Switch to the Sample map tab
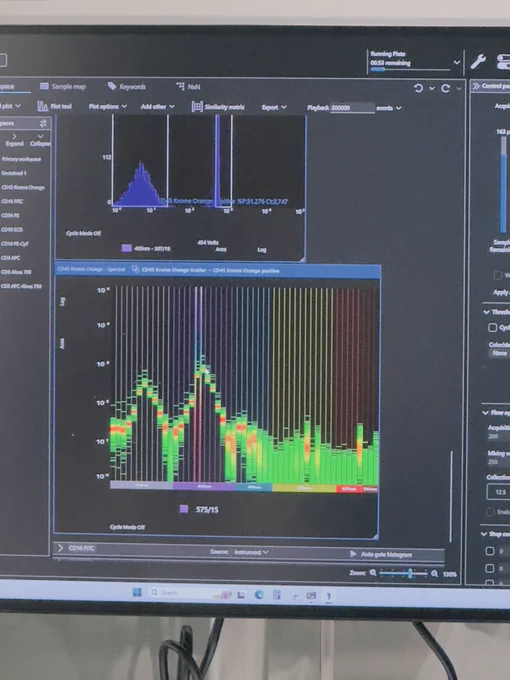Viewport: 510px width, 680px height. (63, 86)
